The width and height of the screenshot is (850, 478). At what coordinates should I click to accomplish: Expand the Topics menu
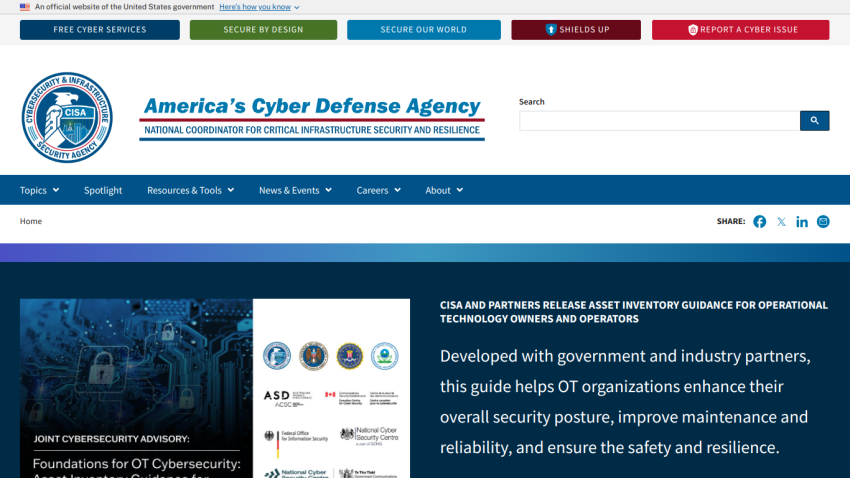click(x=40, y=190)
